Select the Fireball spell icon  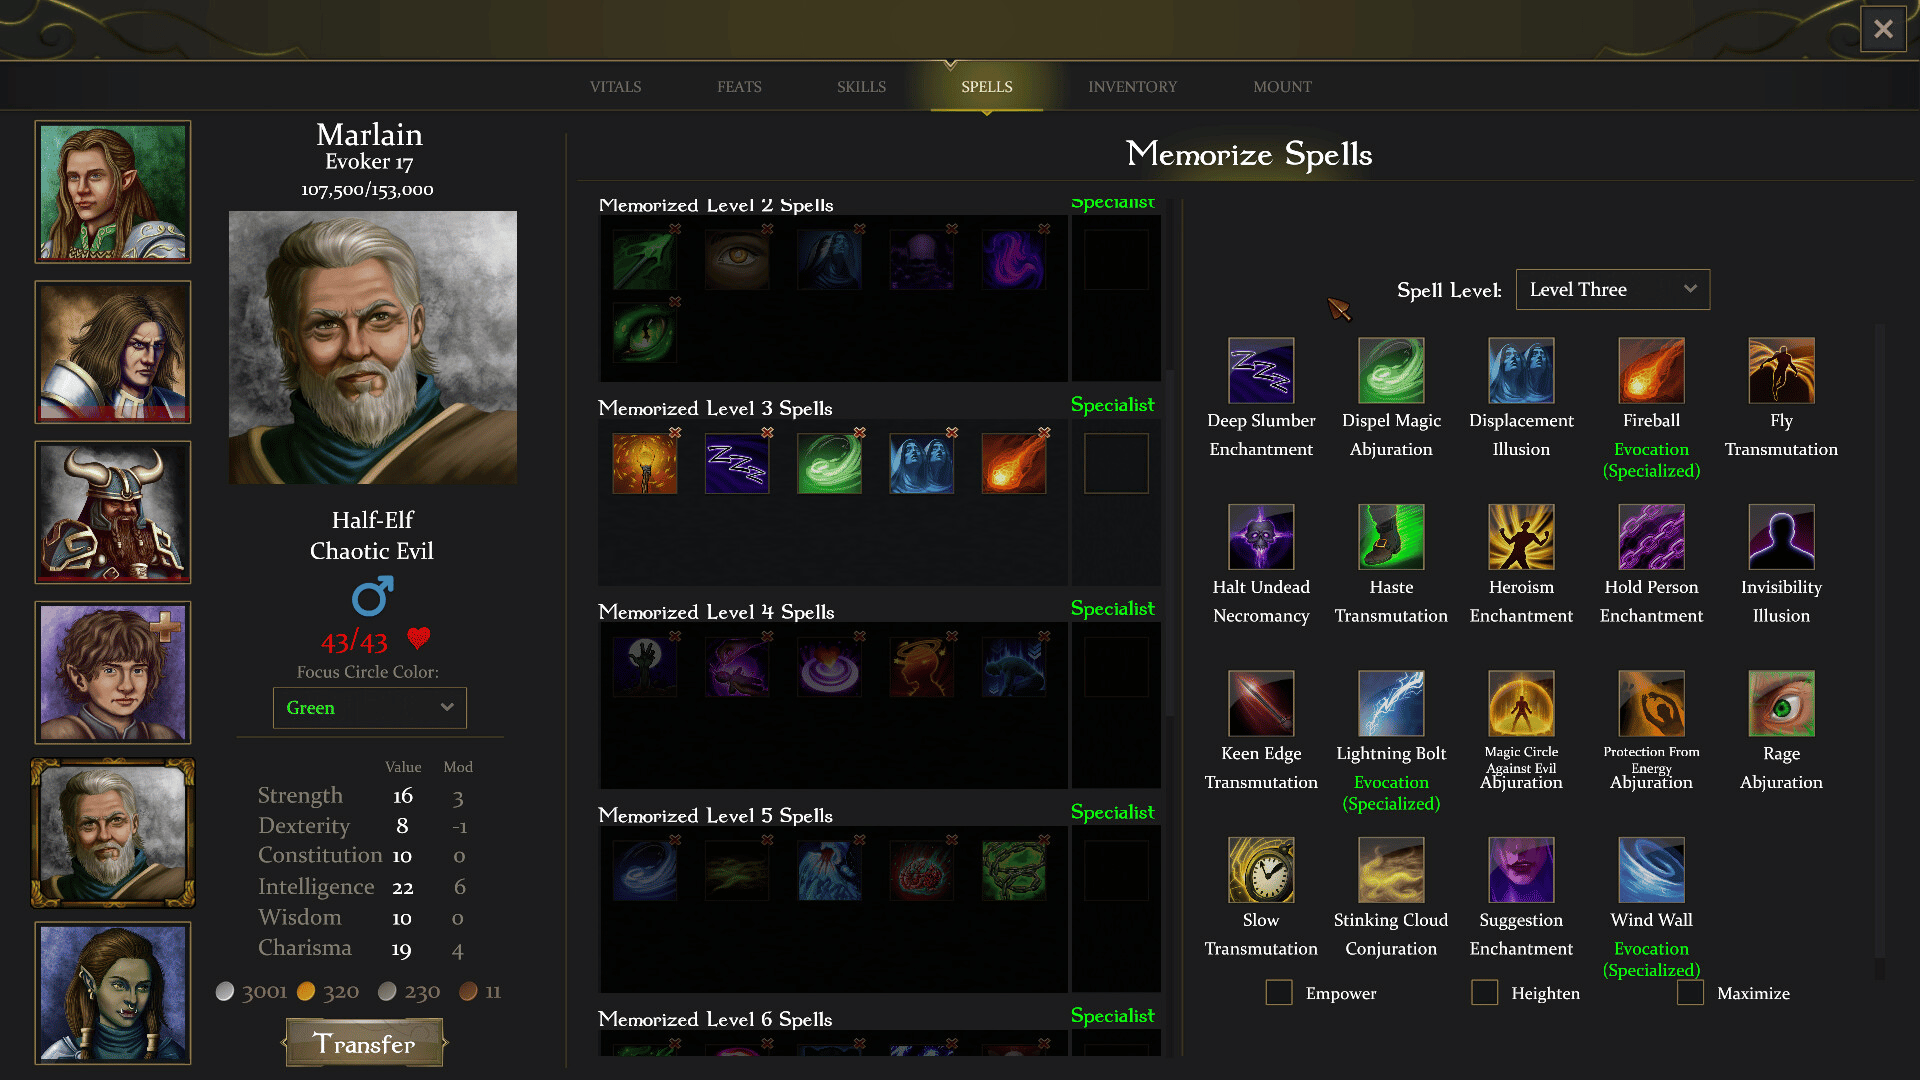tap(1651, 370)
